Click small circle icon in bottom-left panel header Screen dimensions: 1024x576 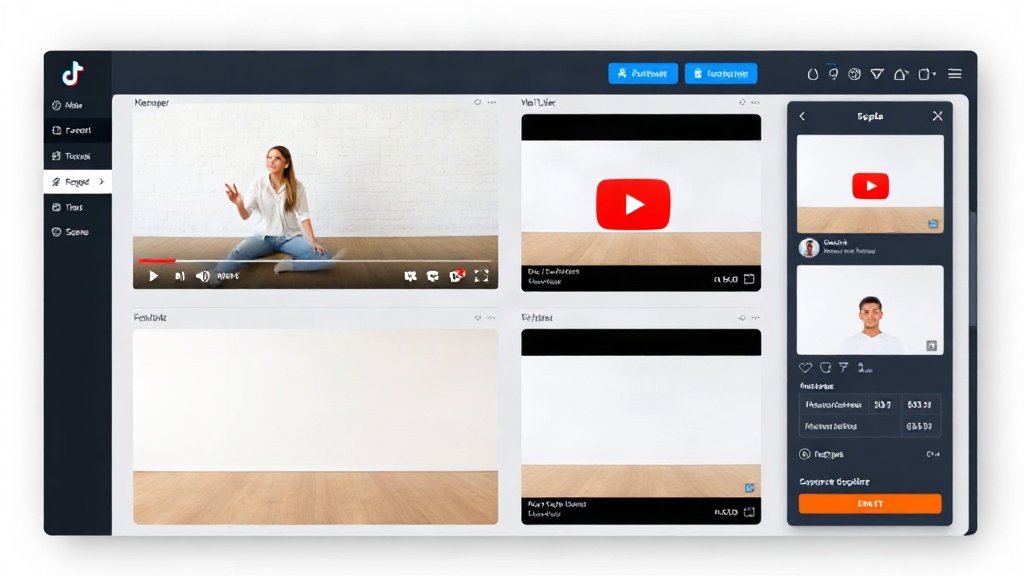point(477,318)
